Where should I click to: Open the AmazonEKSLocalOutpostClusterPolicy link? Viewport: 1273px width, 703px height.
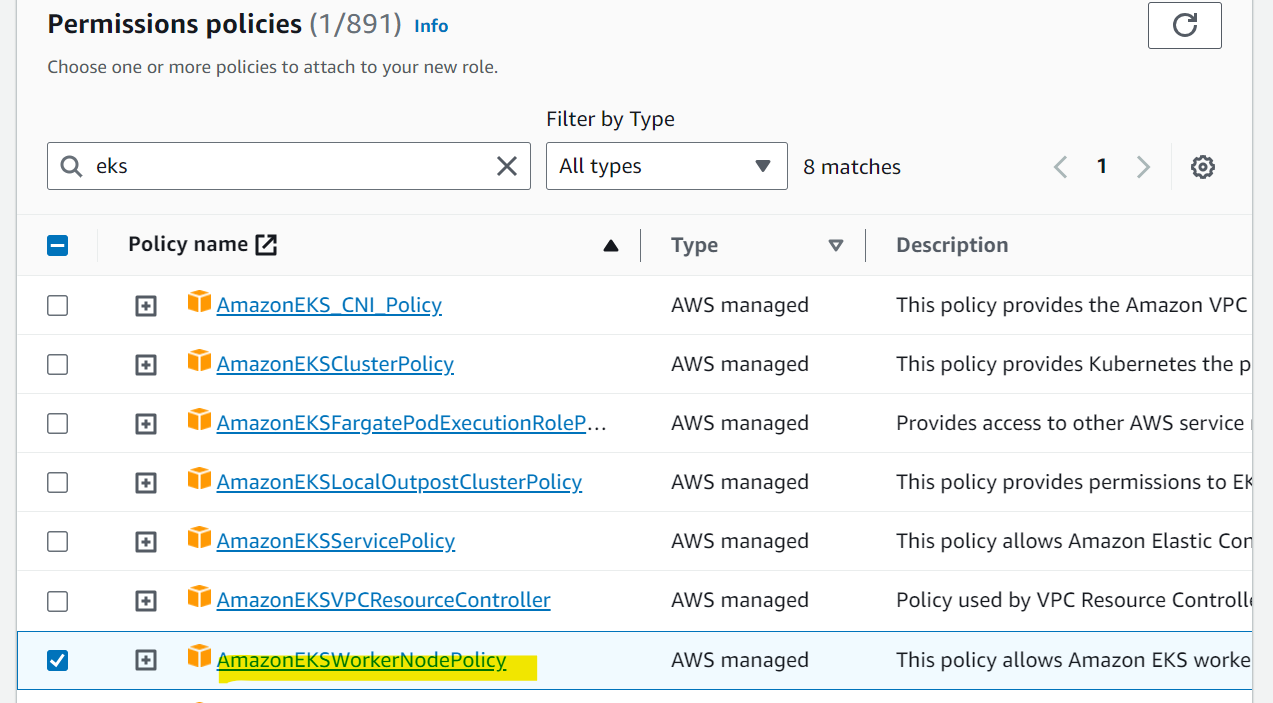pyautogui.click(x=399, y=482)
